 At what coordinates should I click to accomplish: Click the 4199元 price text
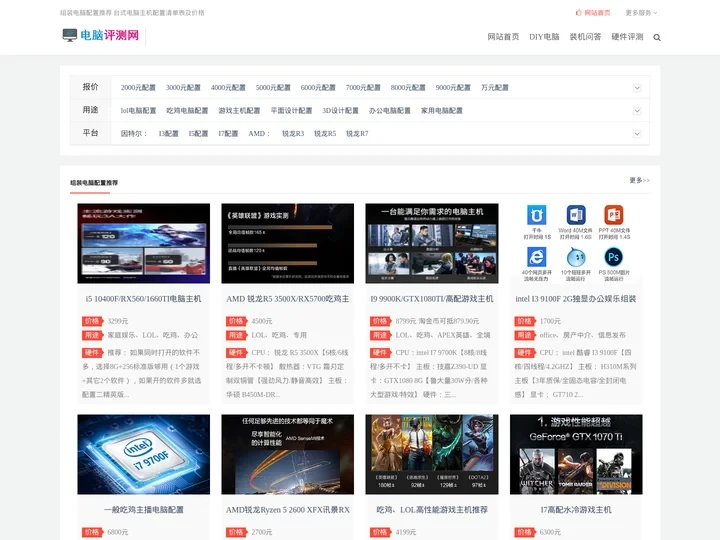tap(406, 532)
